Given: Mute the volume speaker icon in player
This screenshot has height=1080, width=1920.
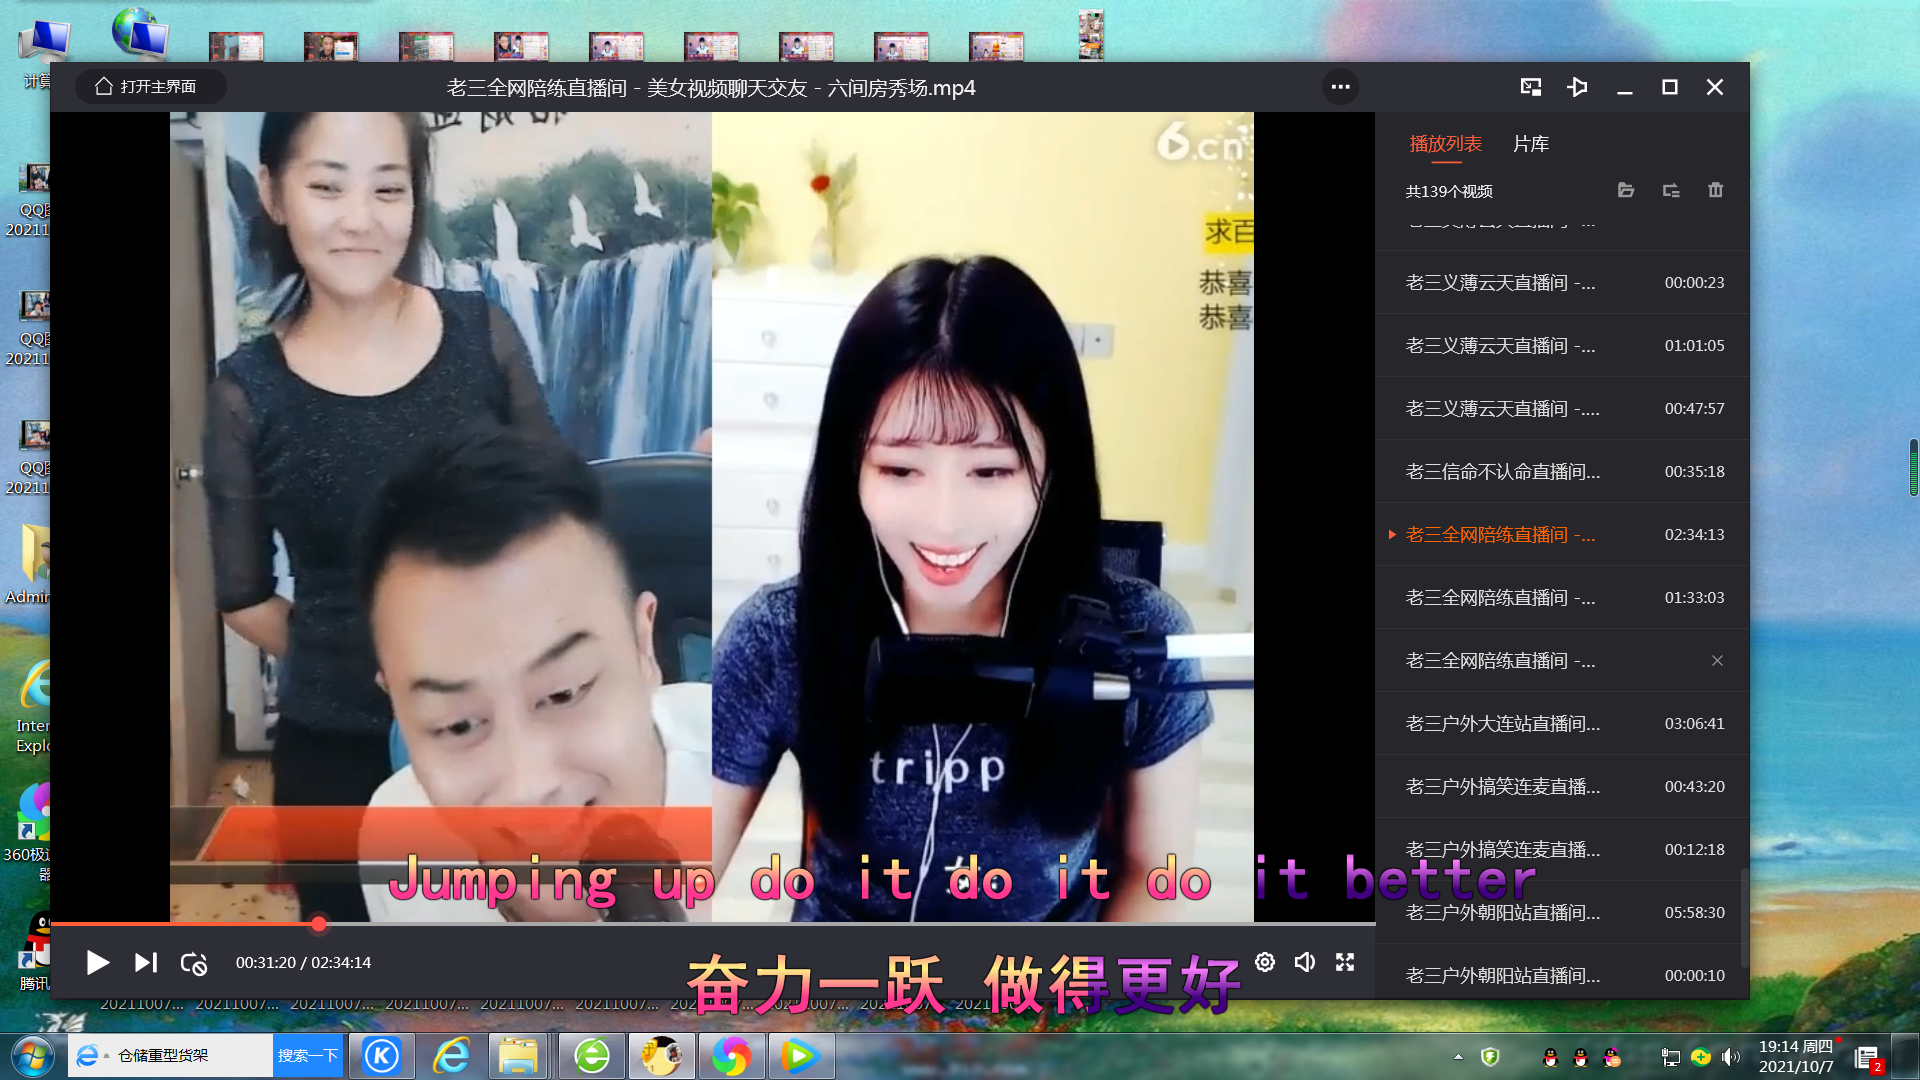Looking at the screenshot, I should (1305, 962).
